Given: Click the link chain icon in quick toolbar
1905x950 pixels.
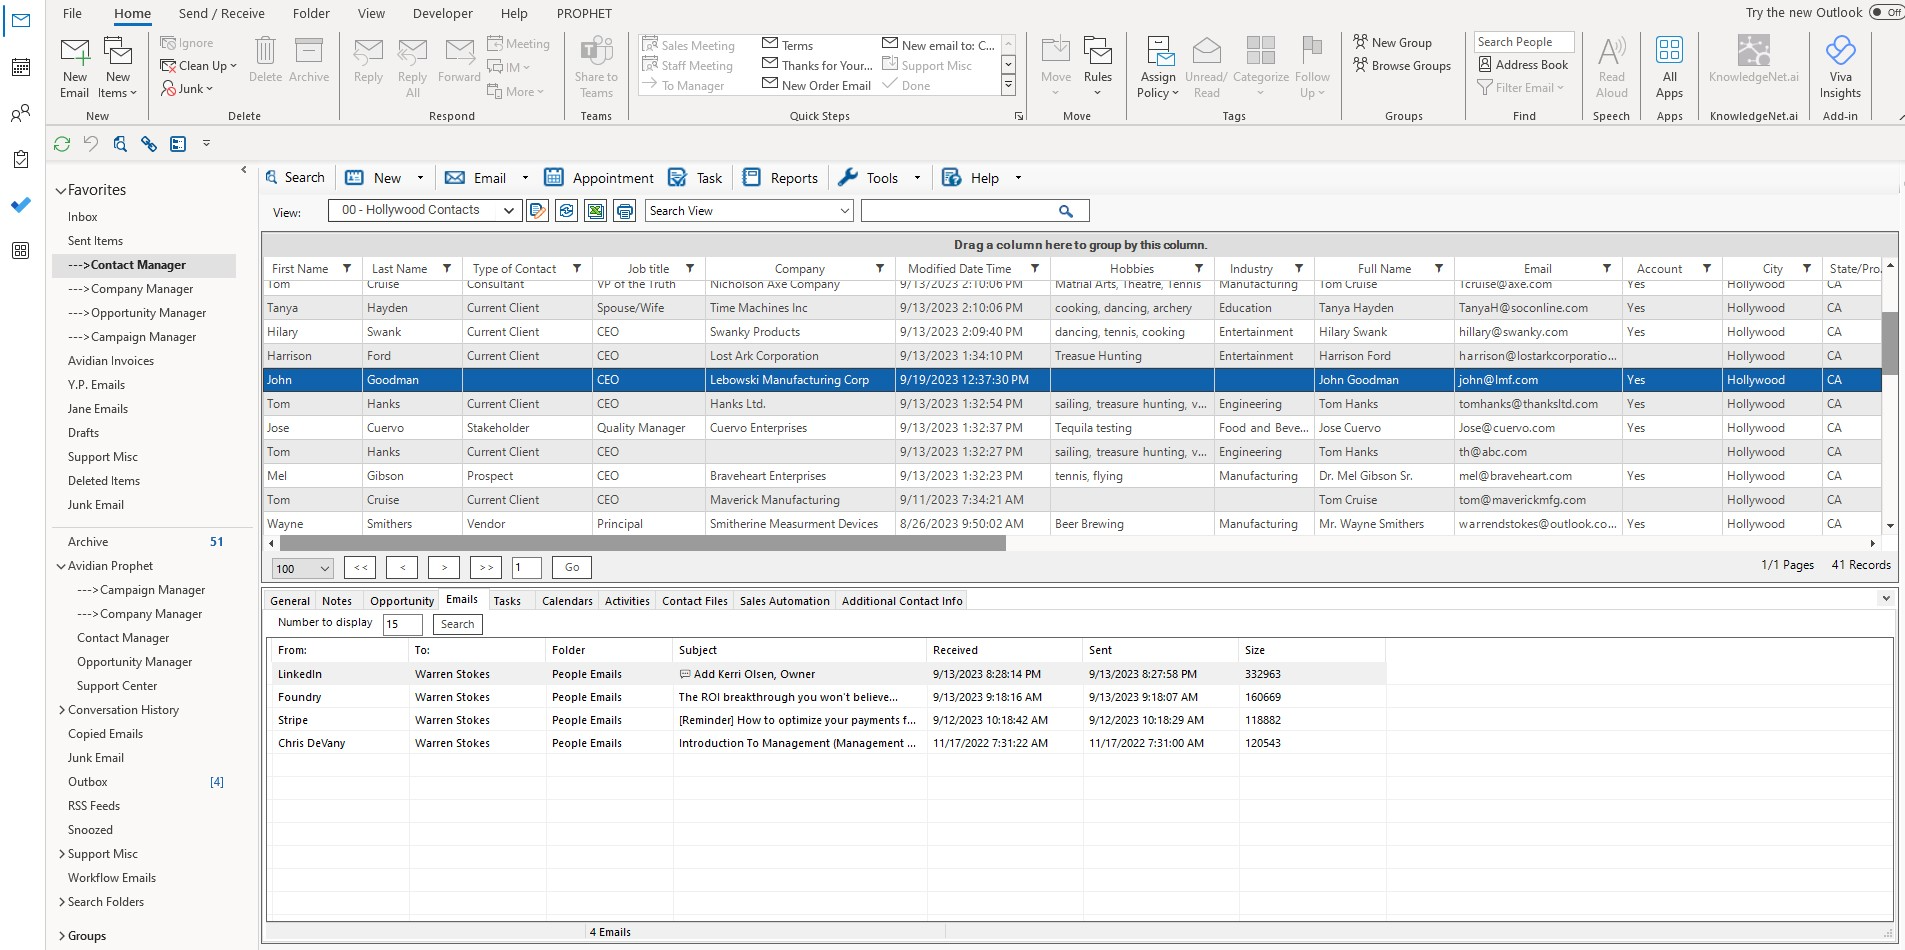Looking at the screenshot, I should 149,144.
